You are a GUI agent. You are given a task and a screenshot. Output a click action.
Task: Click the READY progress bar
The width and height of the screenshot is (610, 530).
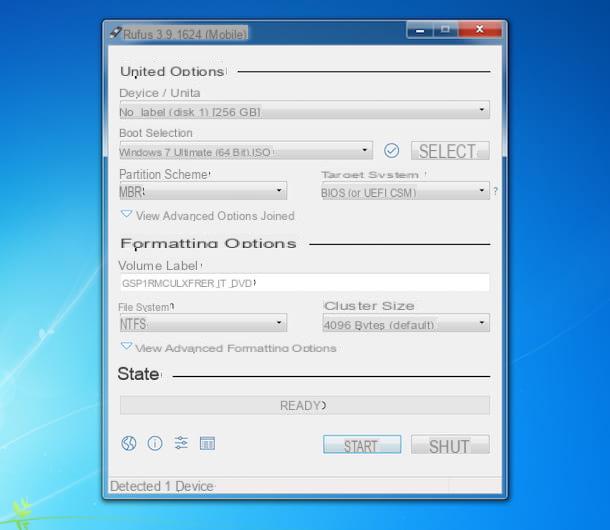[x=304, y=405]
